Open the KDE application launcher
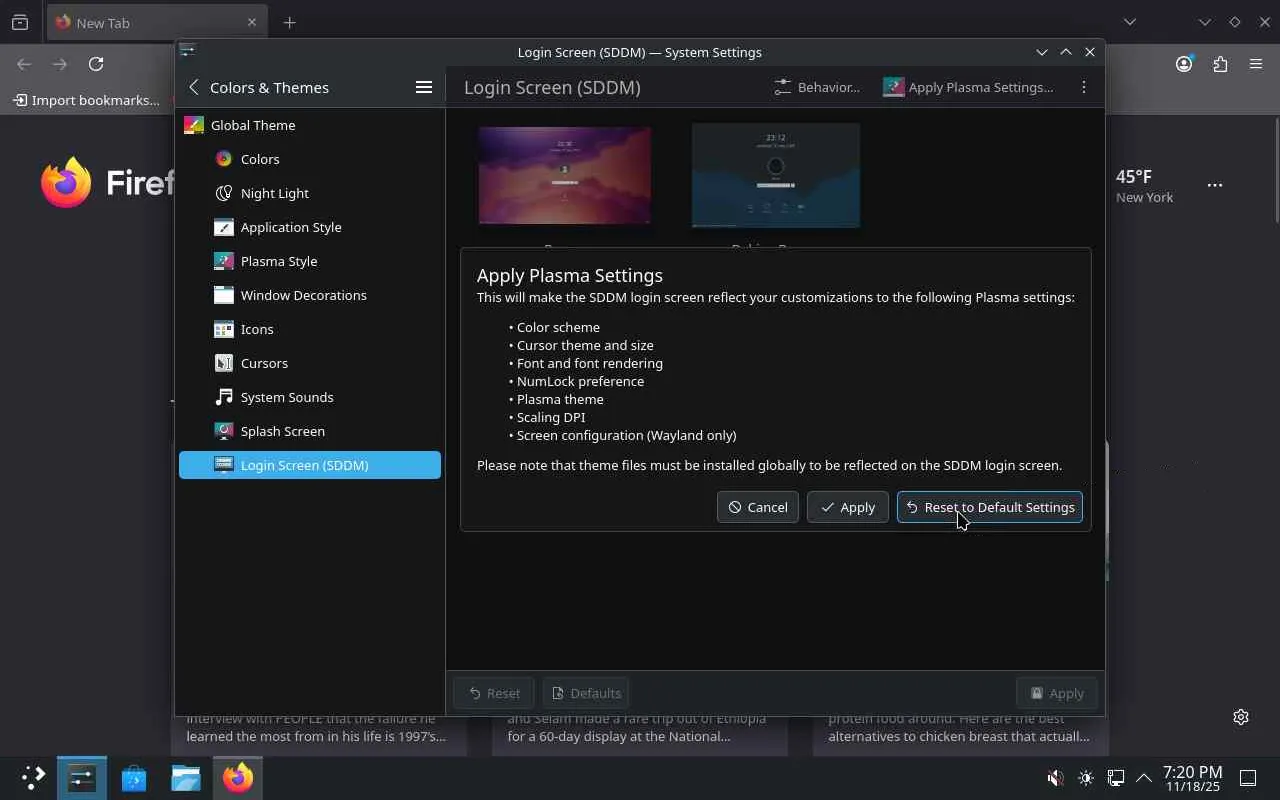 click(33, 777)
